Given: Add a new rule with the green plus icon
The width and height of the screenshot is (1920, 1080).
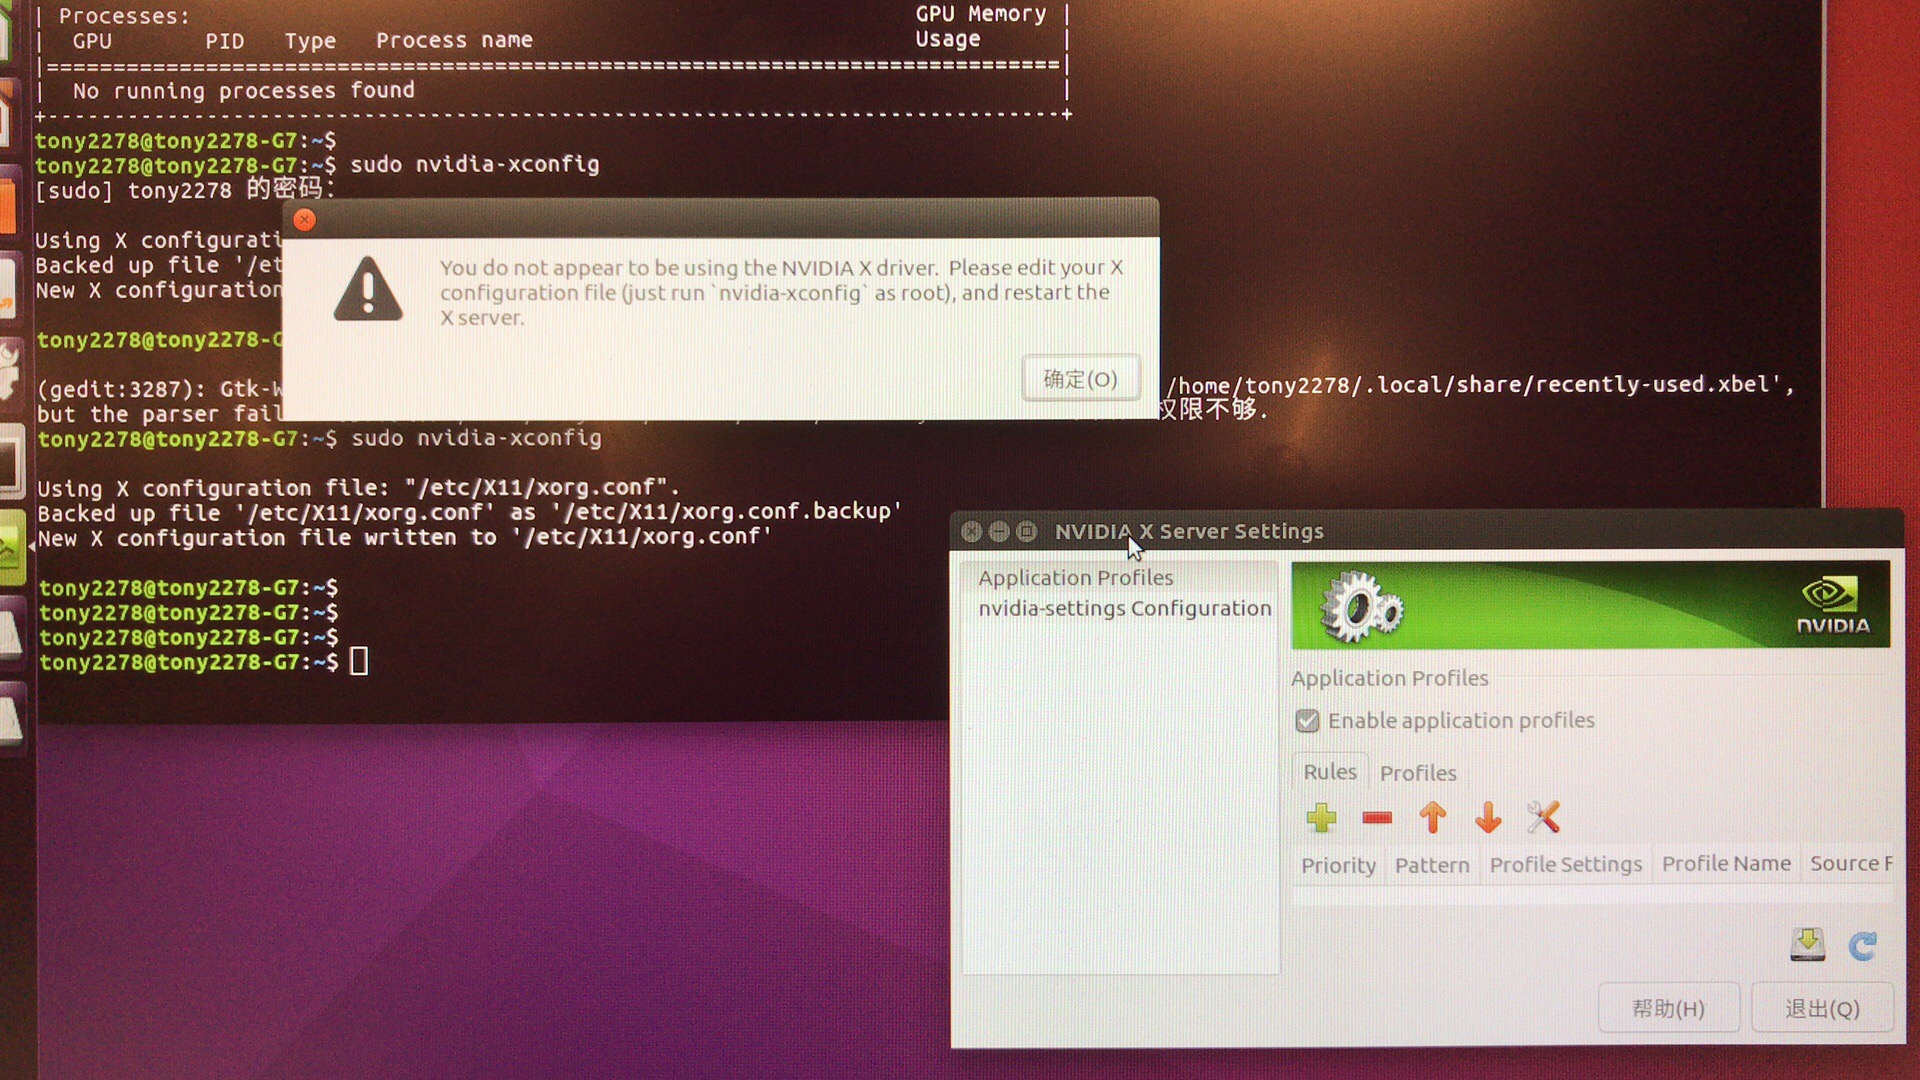Looking at the screenshot, I should point(1321,818).
